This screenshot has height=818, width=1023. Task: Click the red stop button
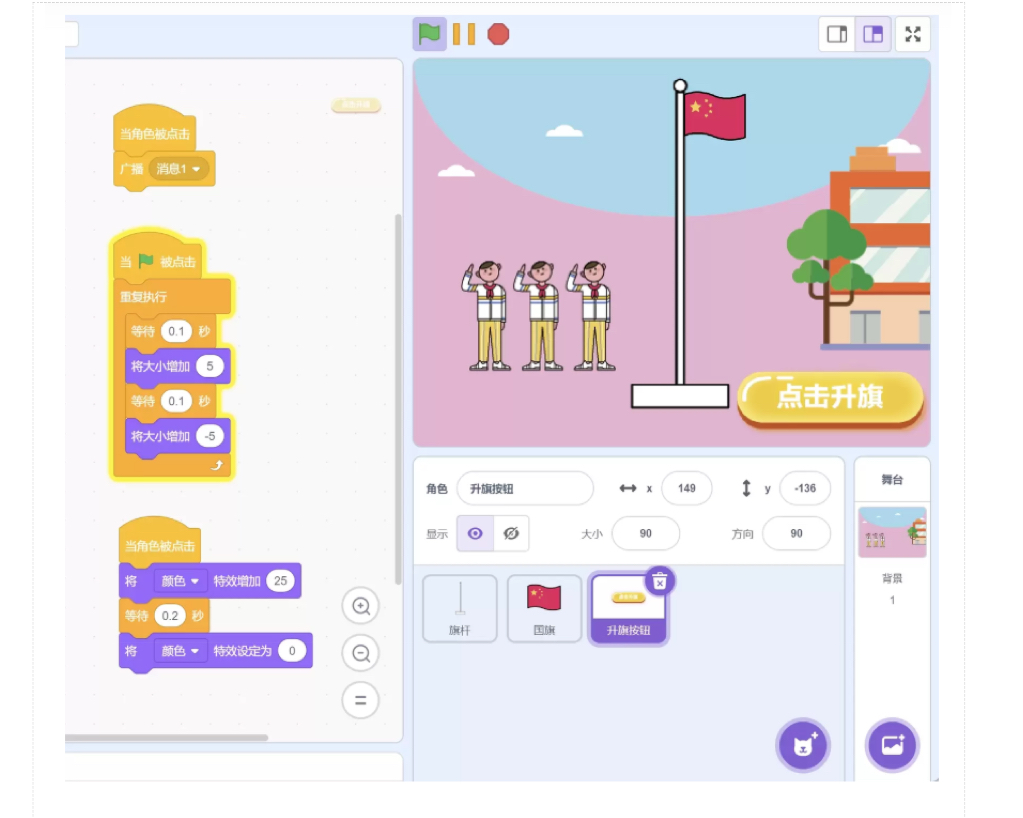pos(498,34)
